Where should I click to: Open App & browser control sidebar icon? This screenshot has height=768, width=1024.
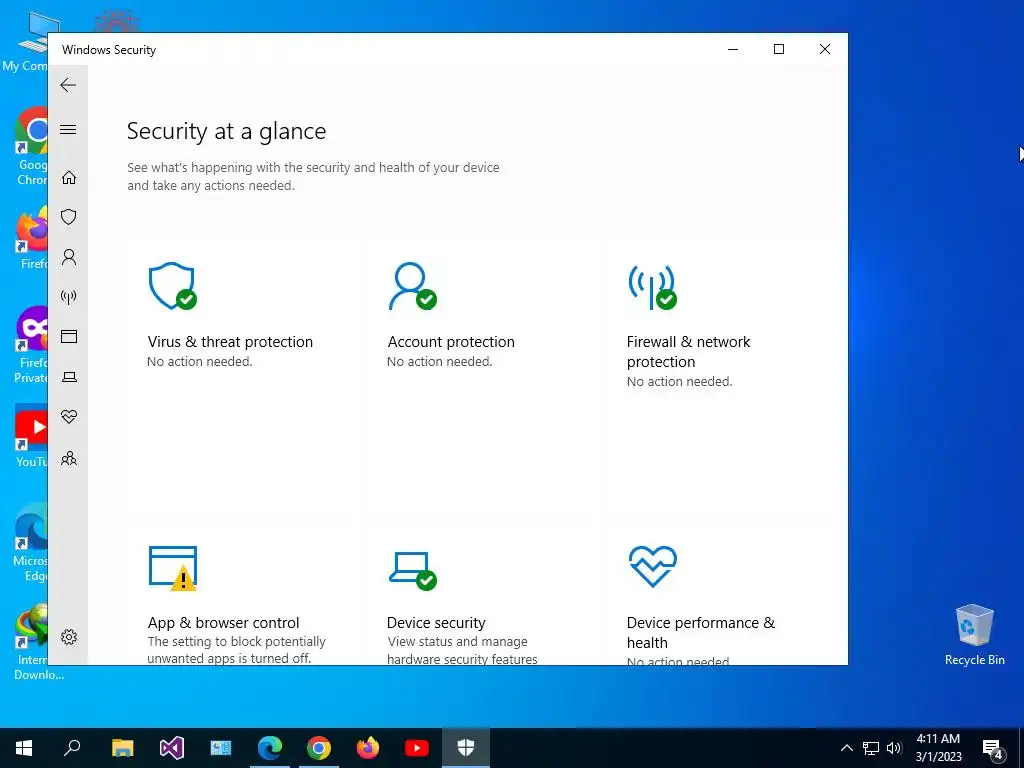(69, 336)
